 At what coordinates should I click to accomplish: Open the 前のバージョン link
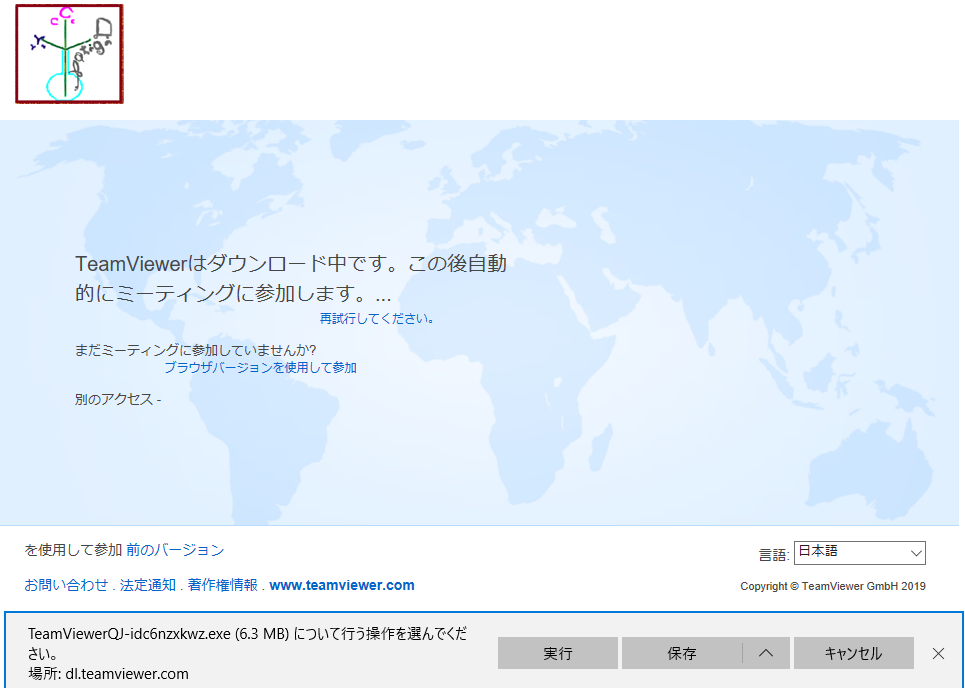point(175,550)
